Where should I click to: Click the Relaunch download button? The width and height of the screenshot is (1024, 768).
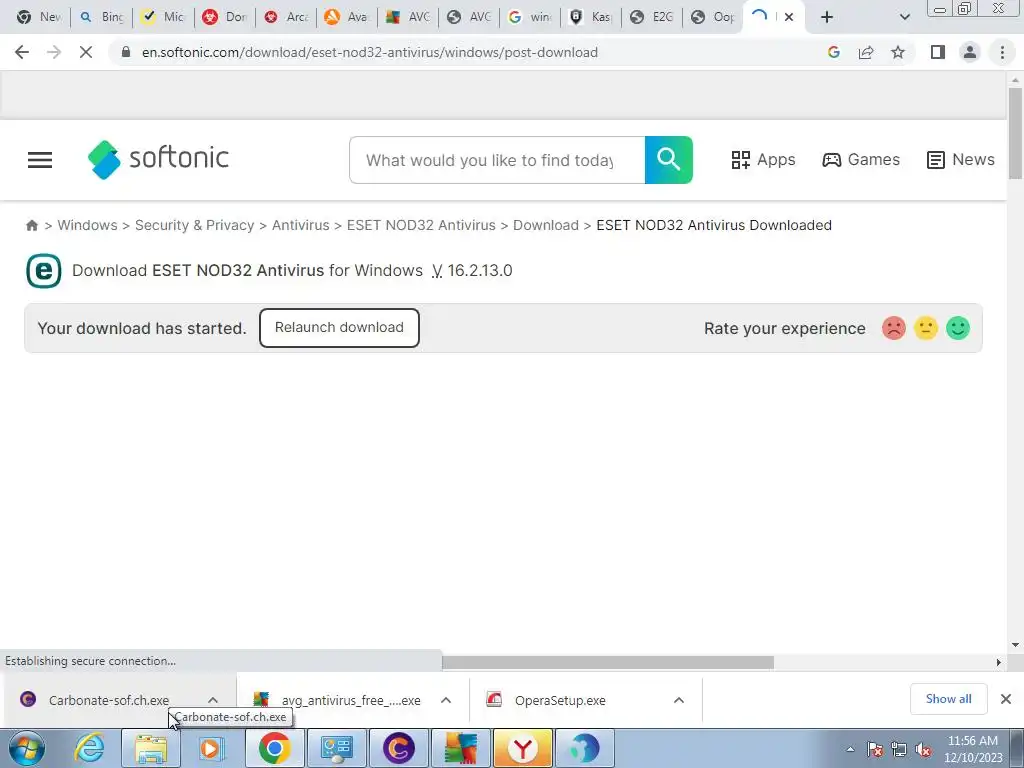pyautogui.click(x=339, y=328)
